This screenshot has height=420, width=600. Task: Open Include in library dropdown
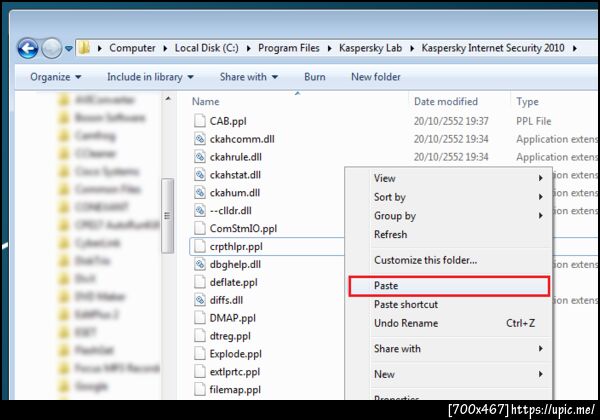coord(150,77)
